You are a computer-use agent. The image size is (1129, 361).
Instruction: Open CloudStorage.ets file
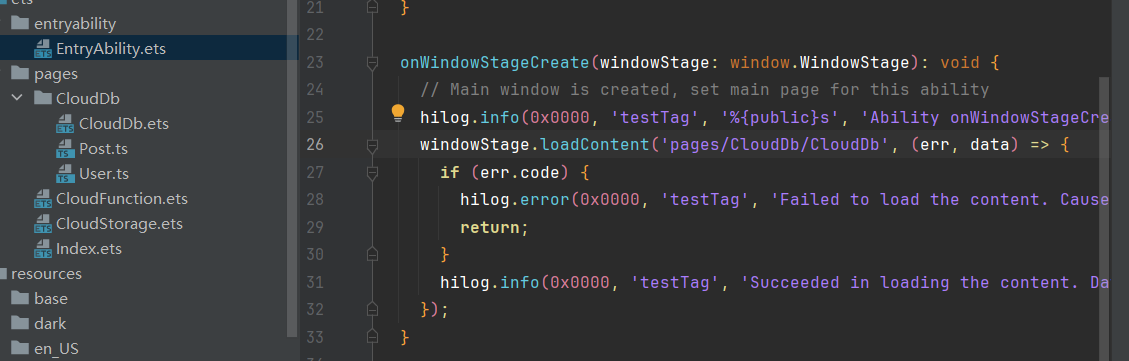tap(120, 223)
